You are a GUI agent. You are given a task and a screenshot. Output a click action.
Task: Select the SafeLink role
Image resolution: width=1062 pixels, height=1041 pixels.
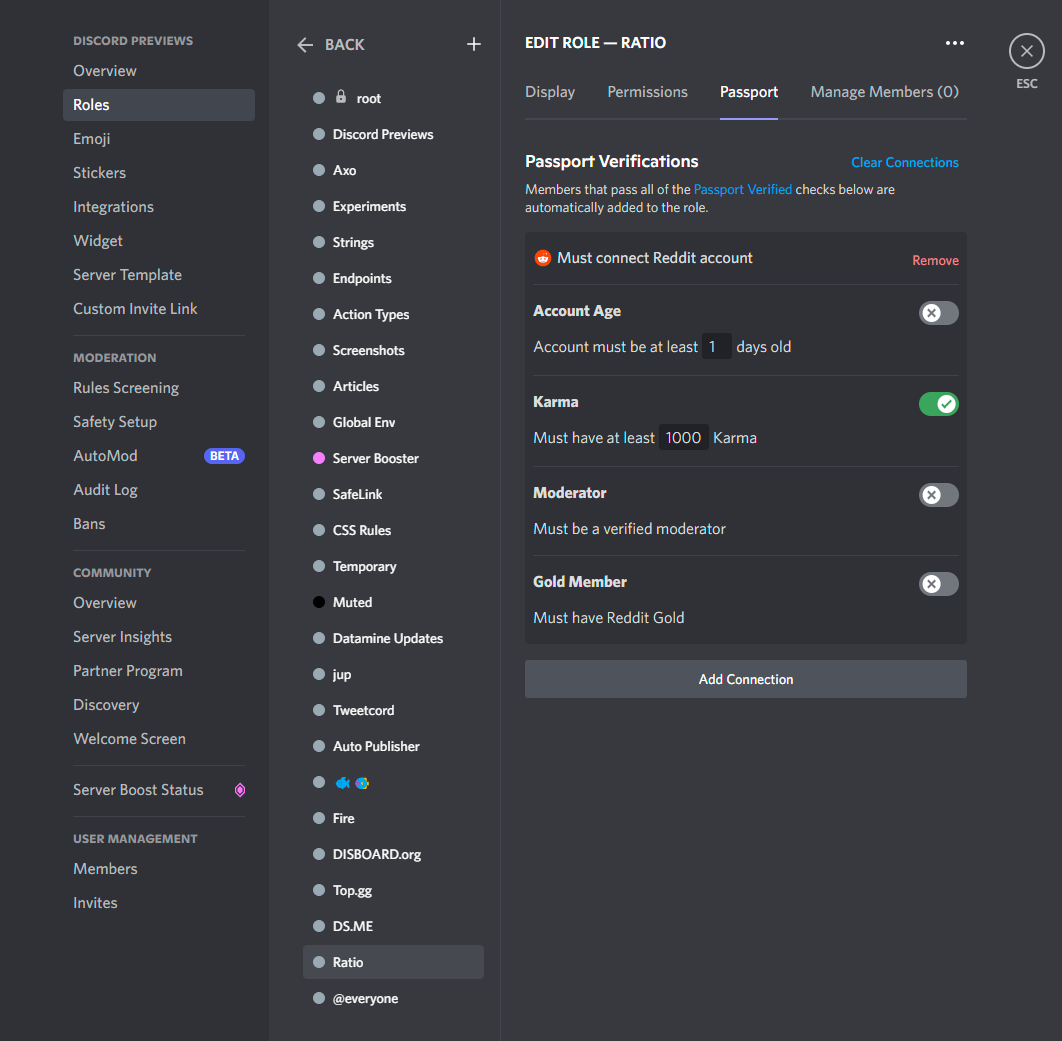[x=393, y=494]
